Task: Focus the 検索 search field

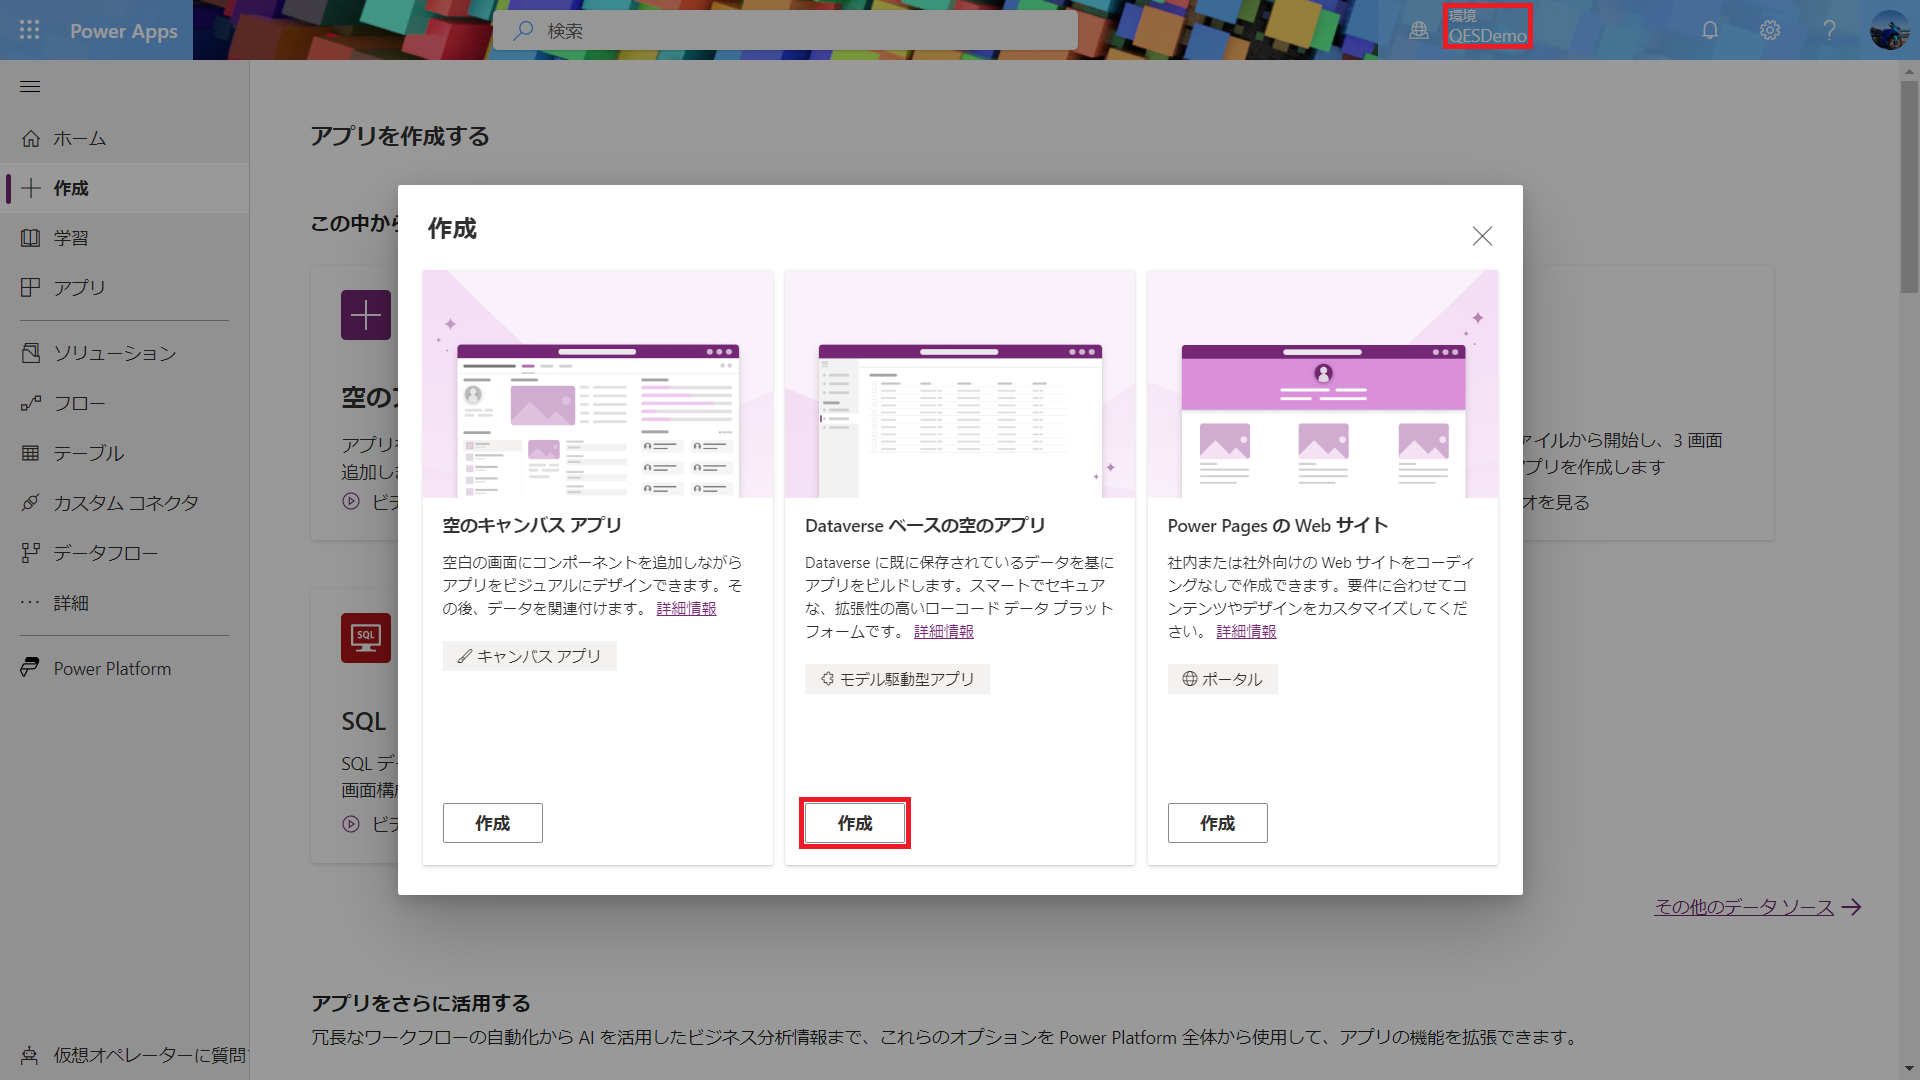Action: pos(785,30)
